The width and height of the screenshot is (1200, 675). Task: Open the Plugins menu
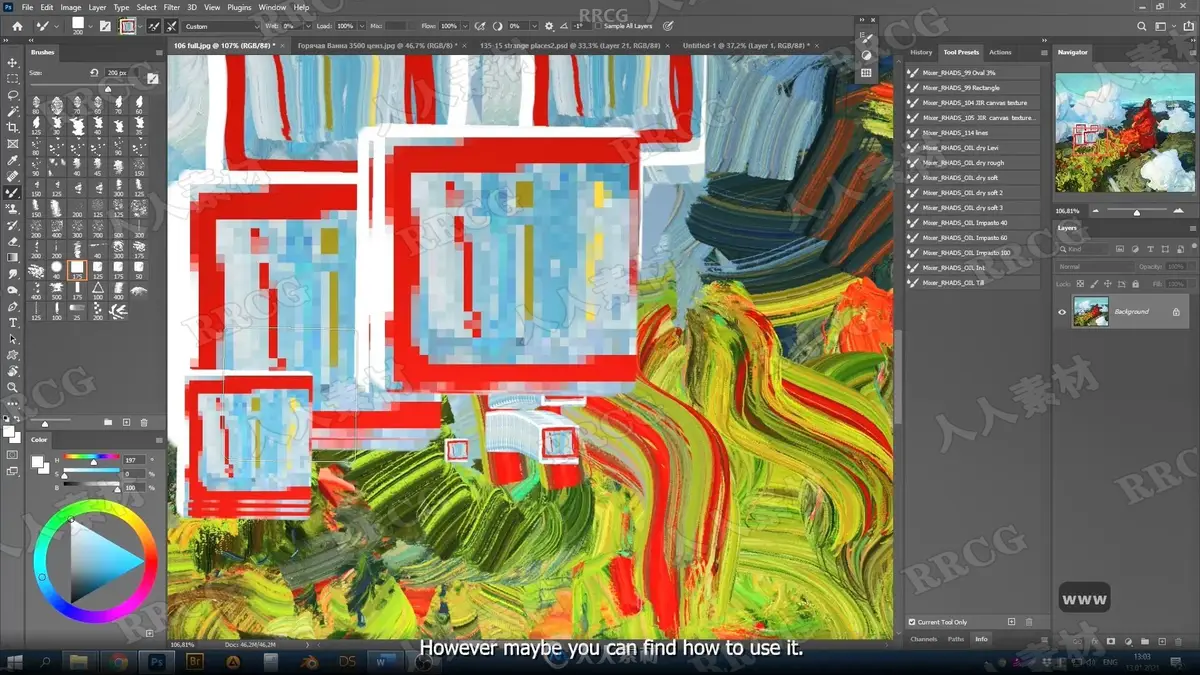click(239, 7)
